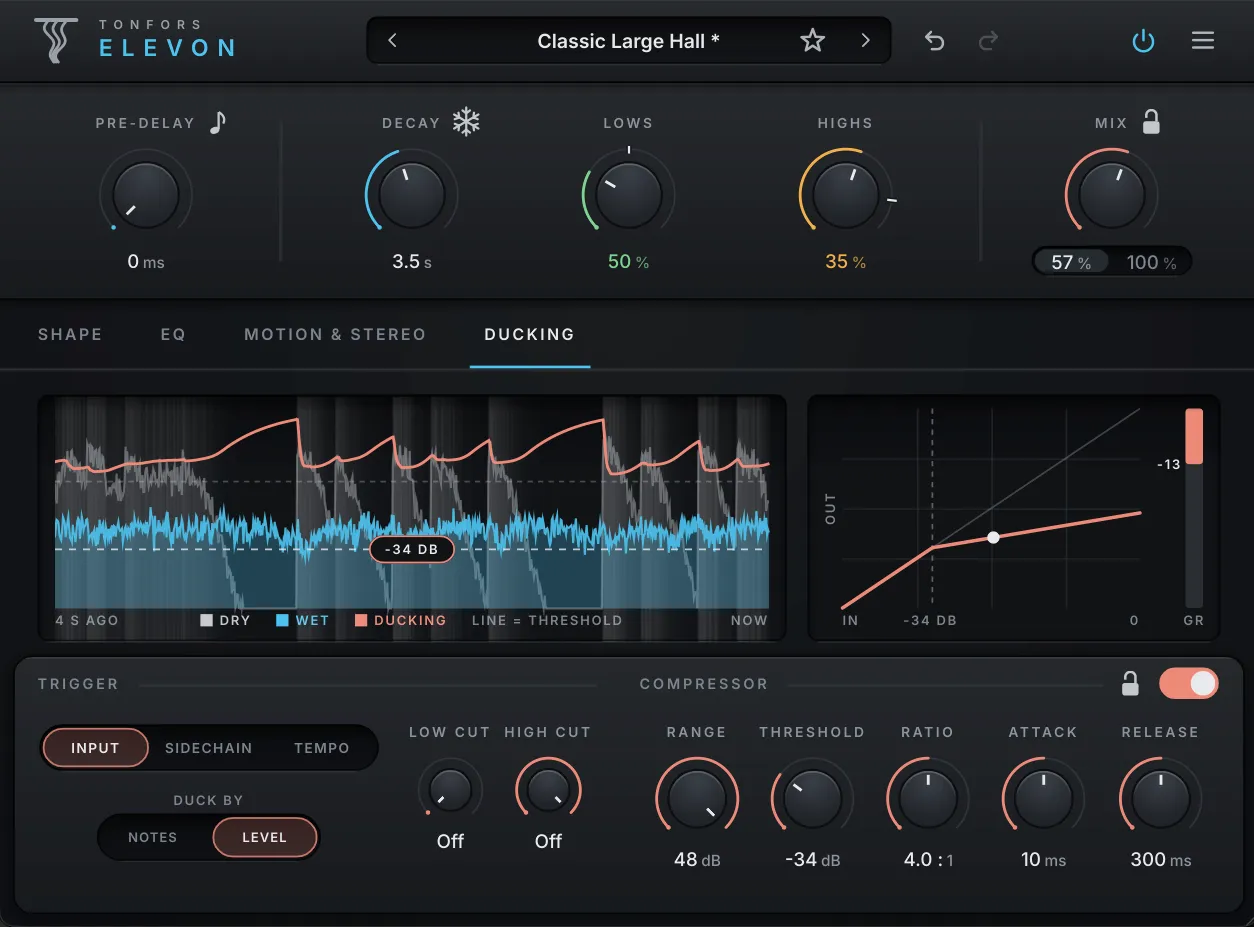Toggle the decay freeze snowflake icon
Image resolution: width=1254 pixels, height=927 pixels.
click(466, 122)
